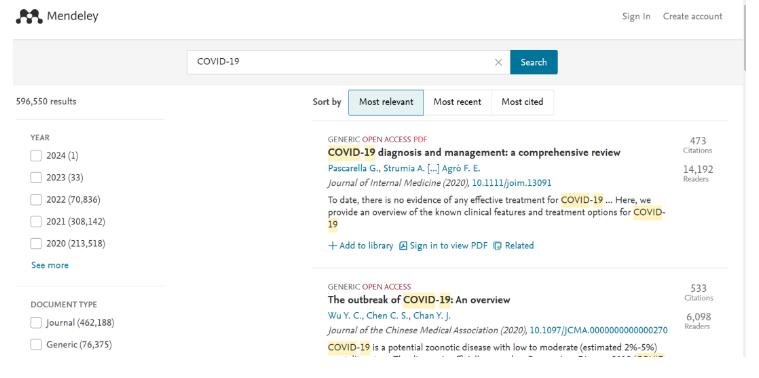Check the 2024 (1) year filter

click(36, 156)
